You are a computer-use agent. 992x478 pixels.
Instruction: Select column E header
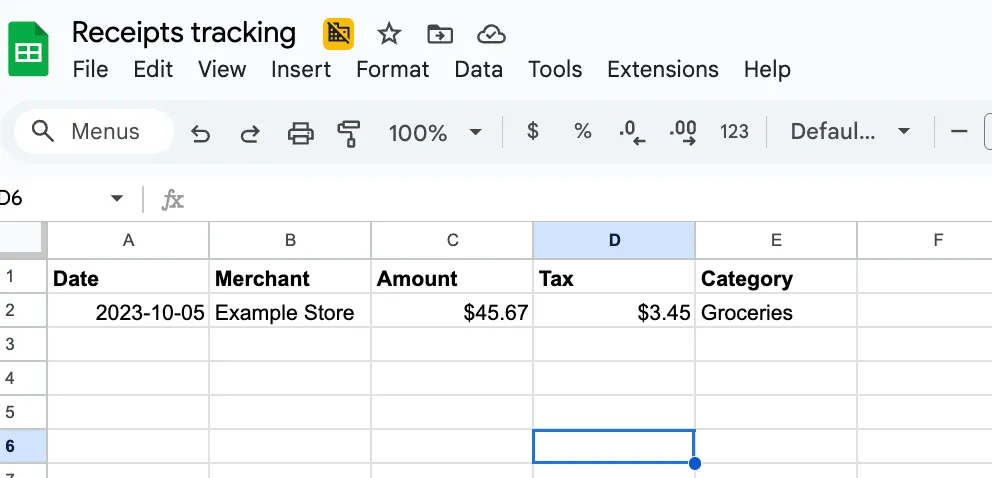pos(776,240)
